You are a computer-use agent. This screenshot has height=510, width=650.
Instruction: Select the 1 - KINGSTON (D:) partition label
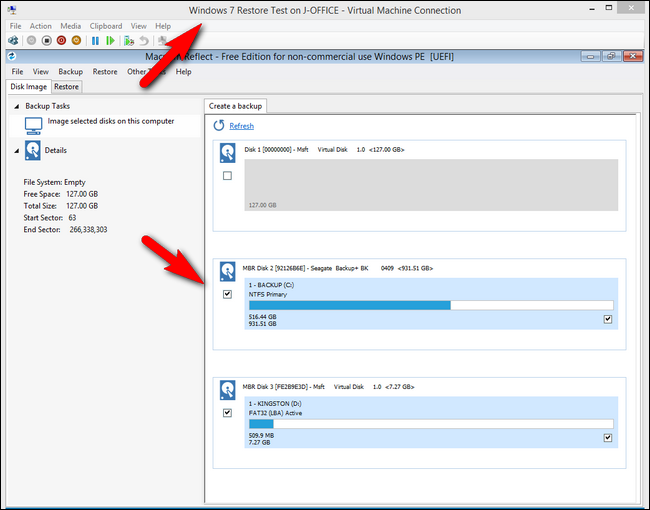click(x=275, y=403)
